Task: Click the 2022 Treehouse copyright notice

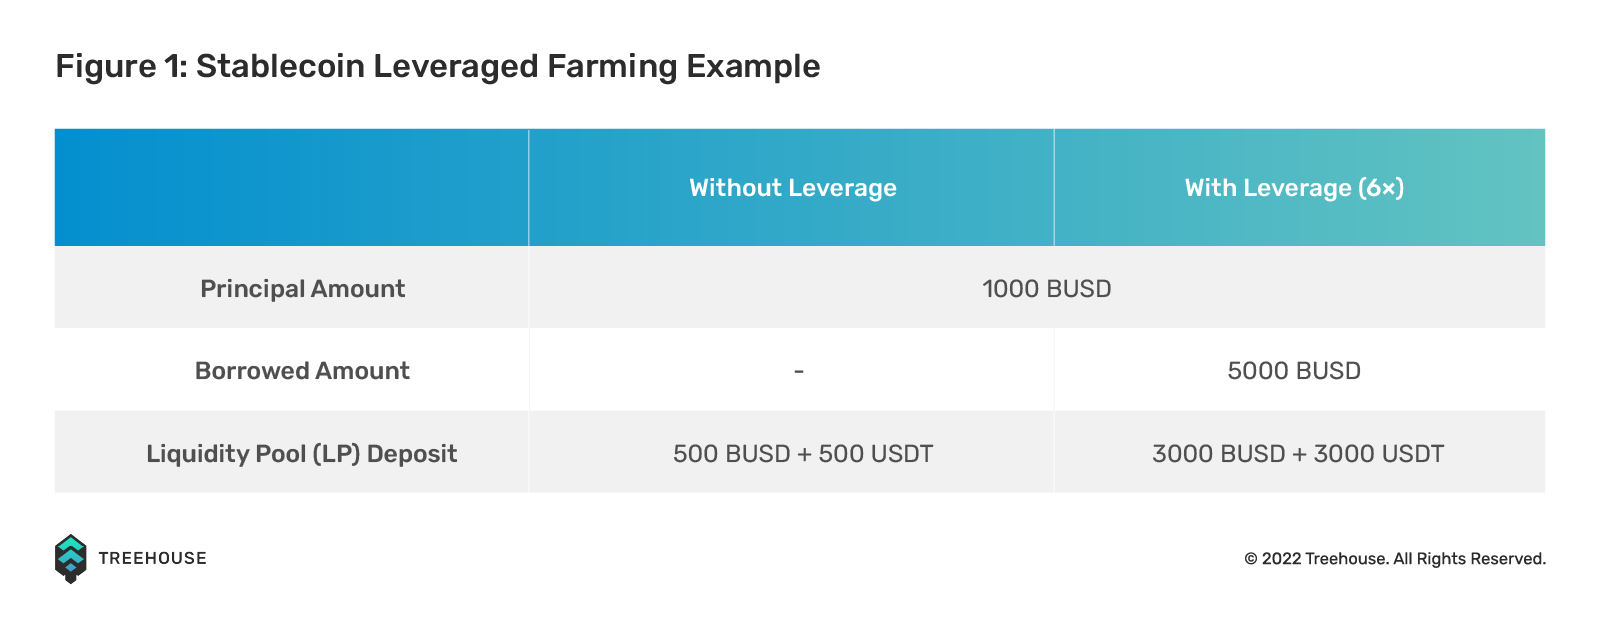Action: (x=1395, y=559)
